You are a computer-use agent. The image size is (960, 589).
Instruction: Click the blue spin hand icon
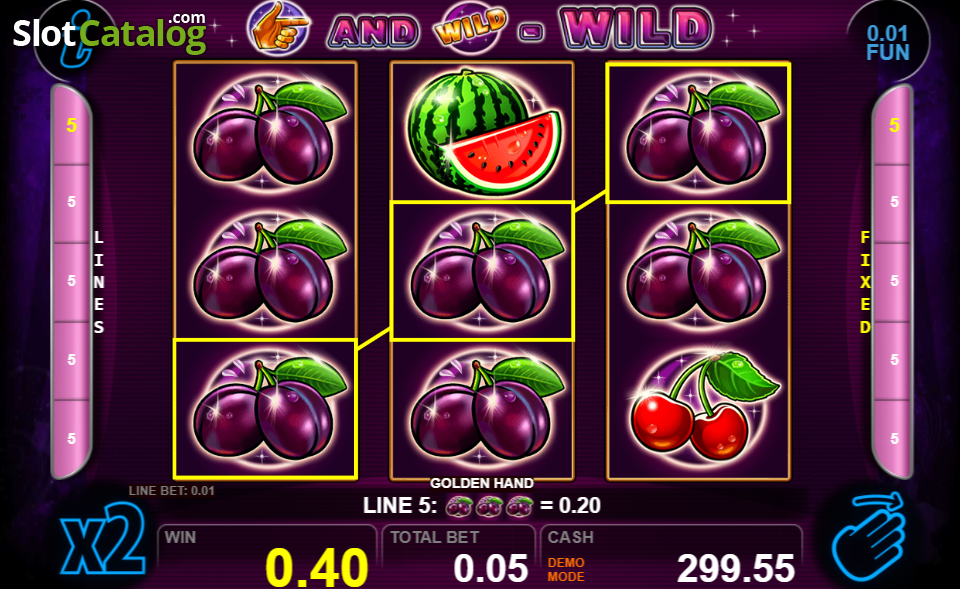868,536
